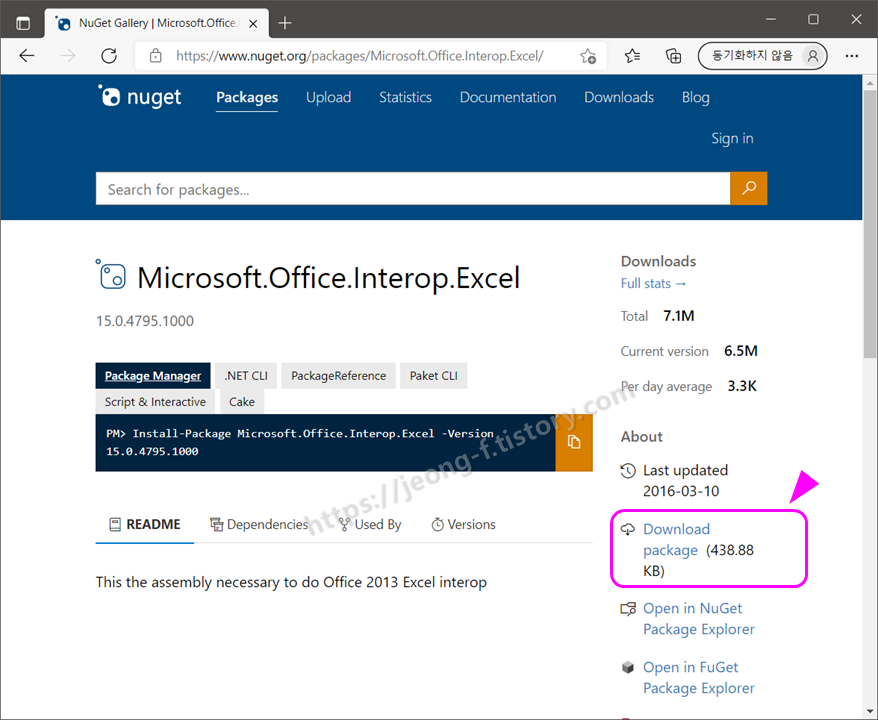
Task: Copy the install command with copy icon
Action: [574, 442]
